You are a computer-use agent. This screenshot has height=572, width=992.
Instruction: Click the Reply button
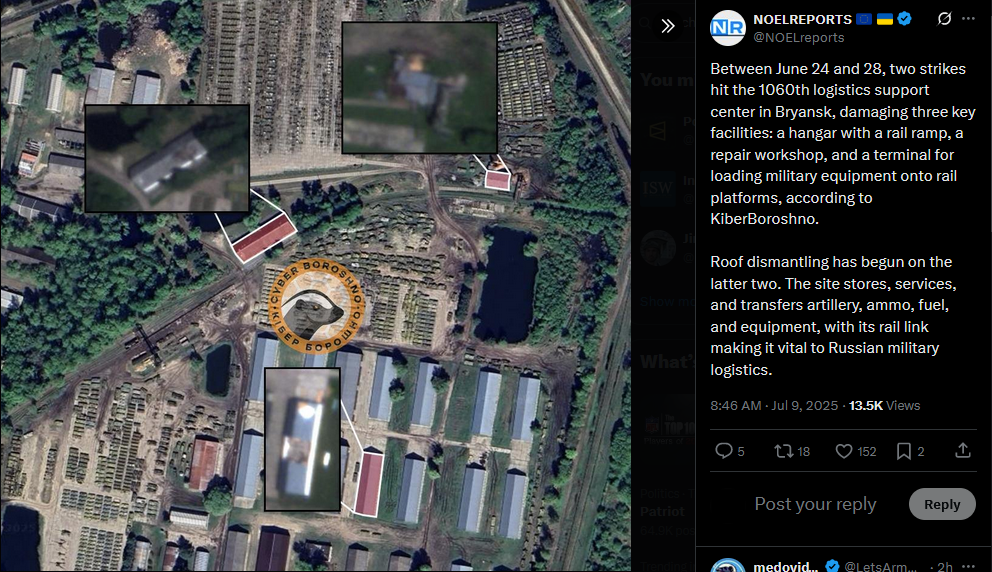tap(942, 504)
